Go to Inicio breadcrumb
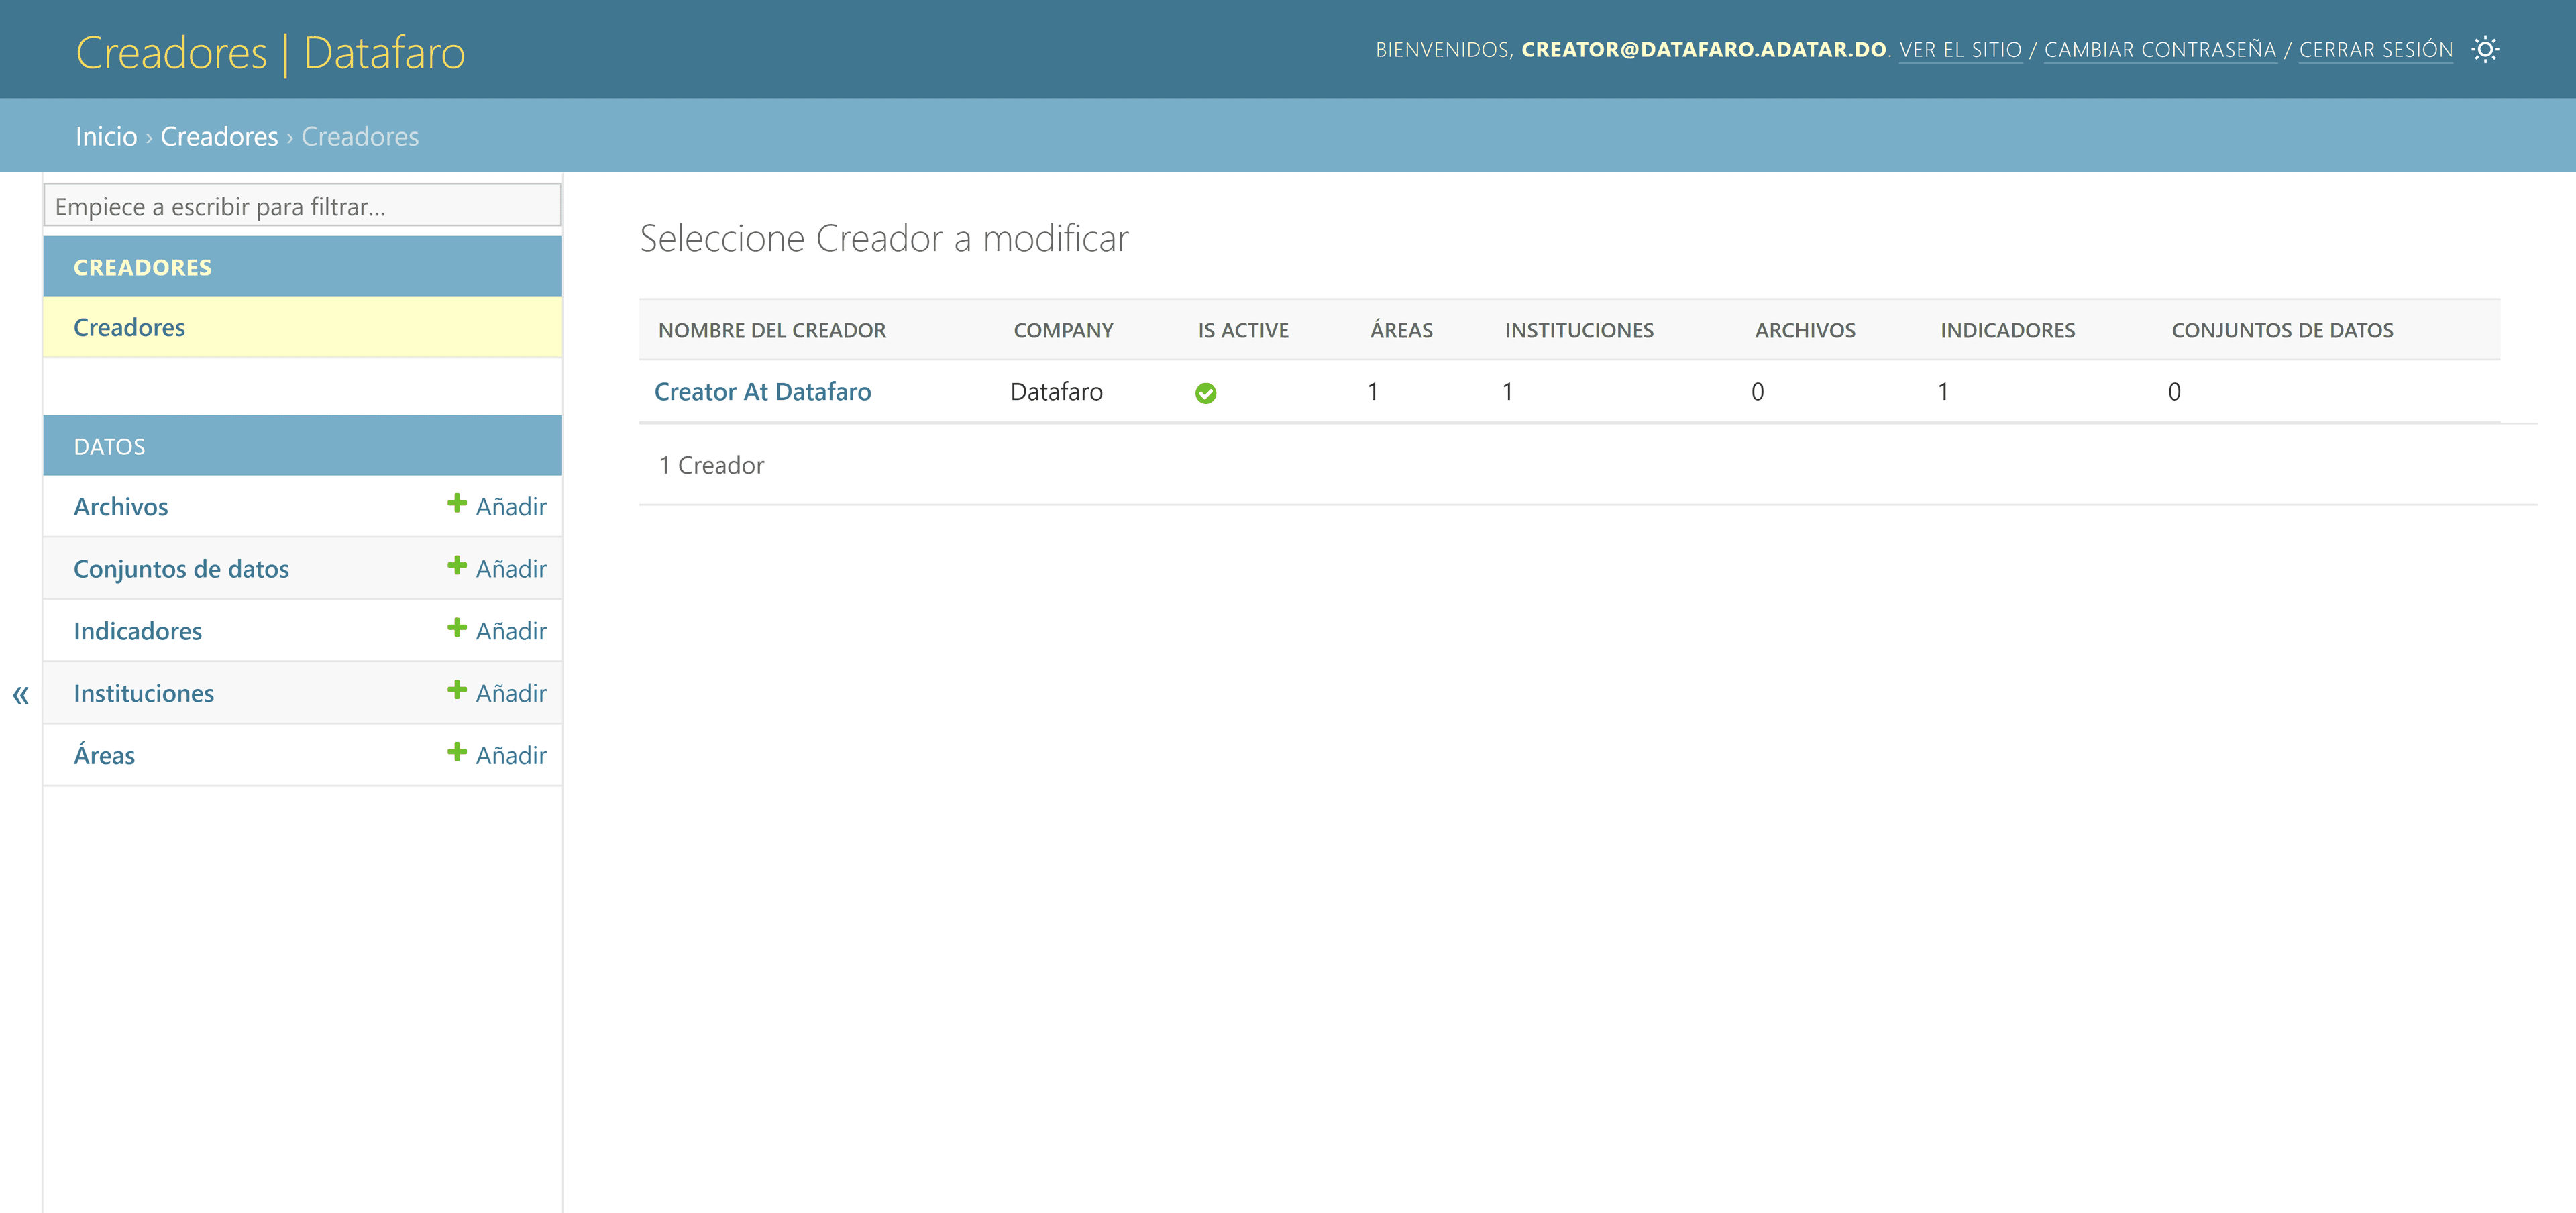Image resolution: width=2576 pixels, height=1213 pixels. [106, 136]
